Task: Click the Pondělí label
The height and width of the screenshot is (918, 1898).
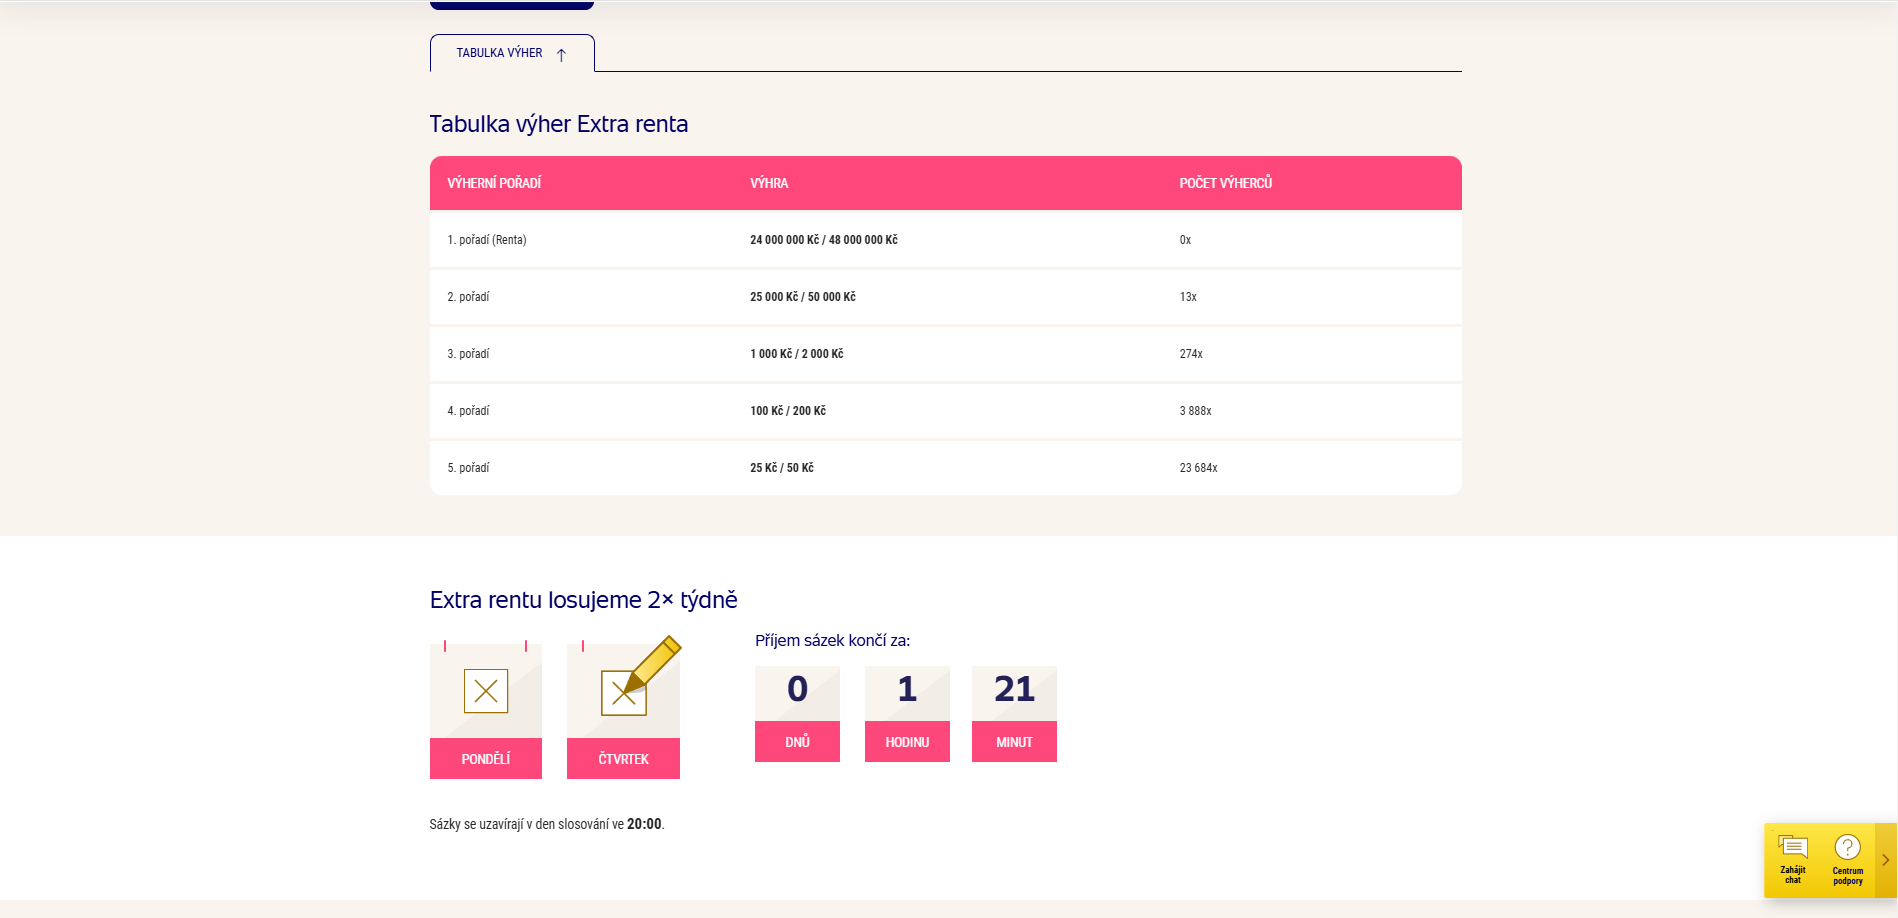Action: pyautogui.click(x=486, y=759)
